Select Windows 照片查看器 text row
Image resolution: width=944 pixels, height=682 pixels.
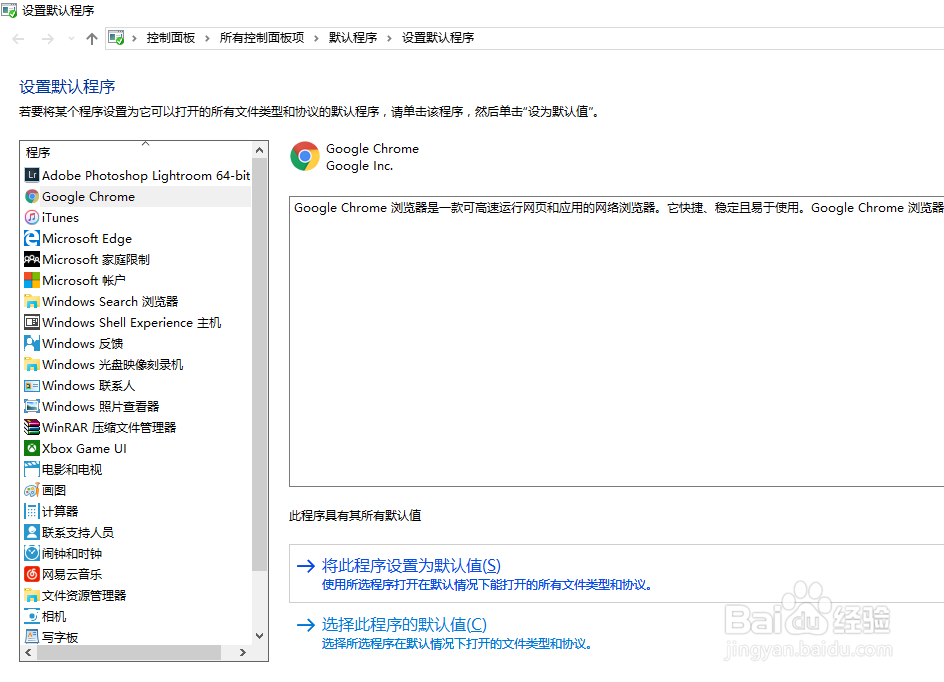point(101,406)
